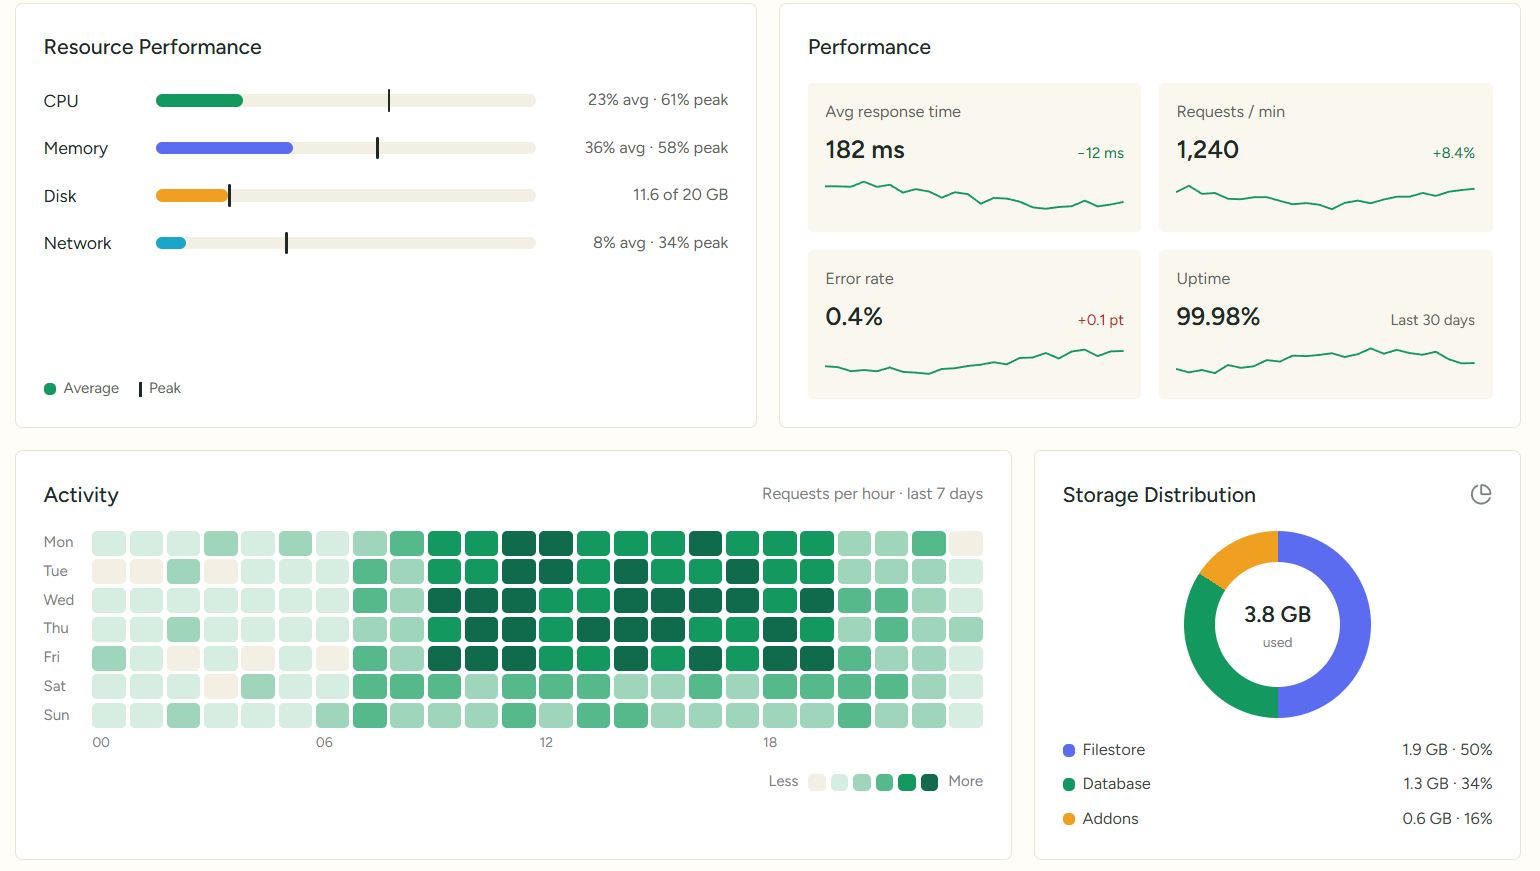Click the '−12 ms' change indicator
1540x871 pixels.
1100,153
